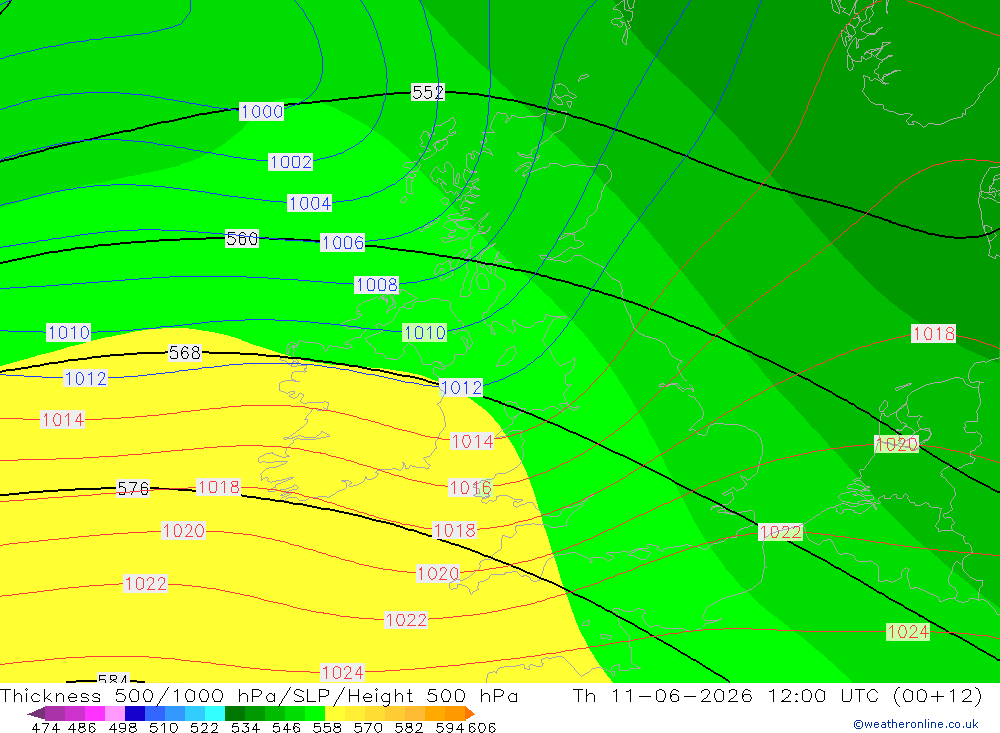Click the 498 legend value

pos(123,728)
